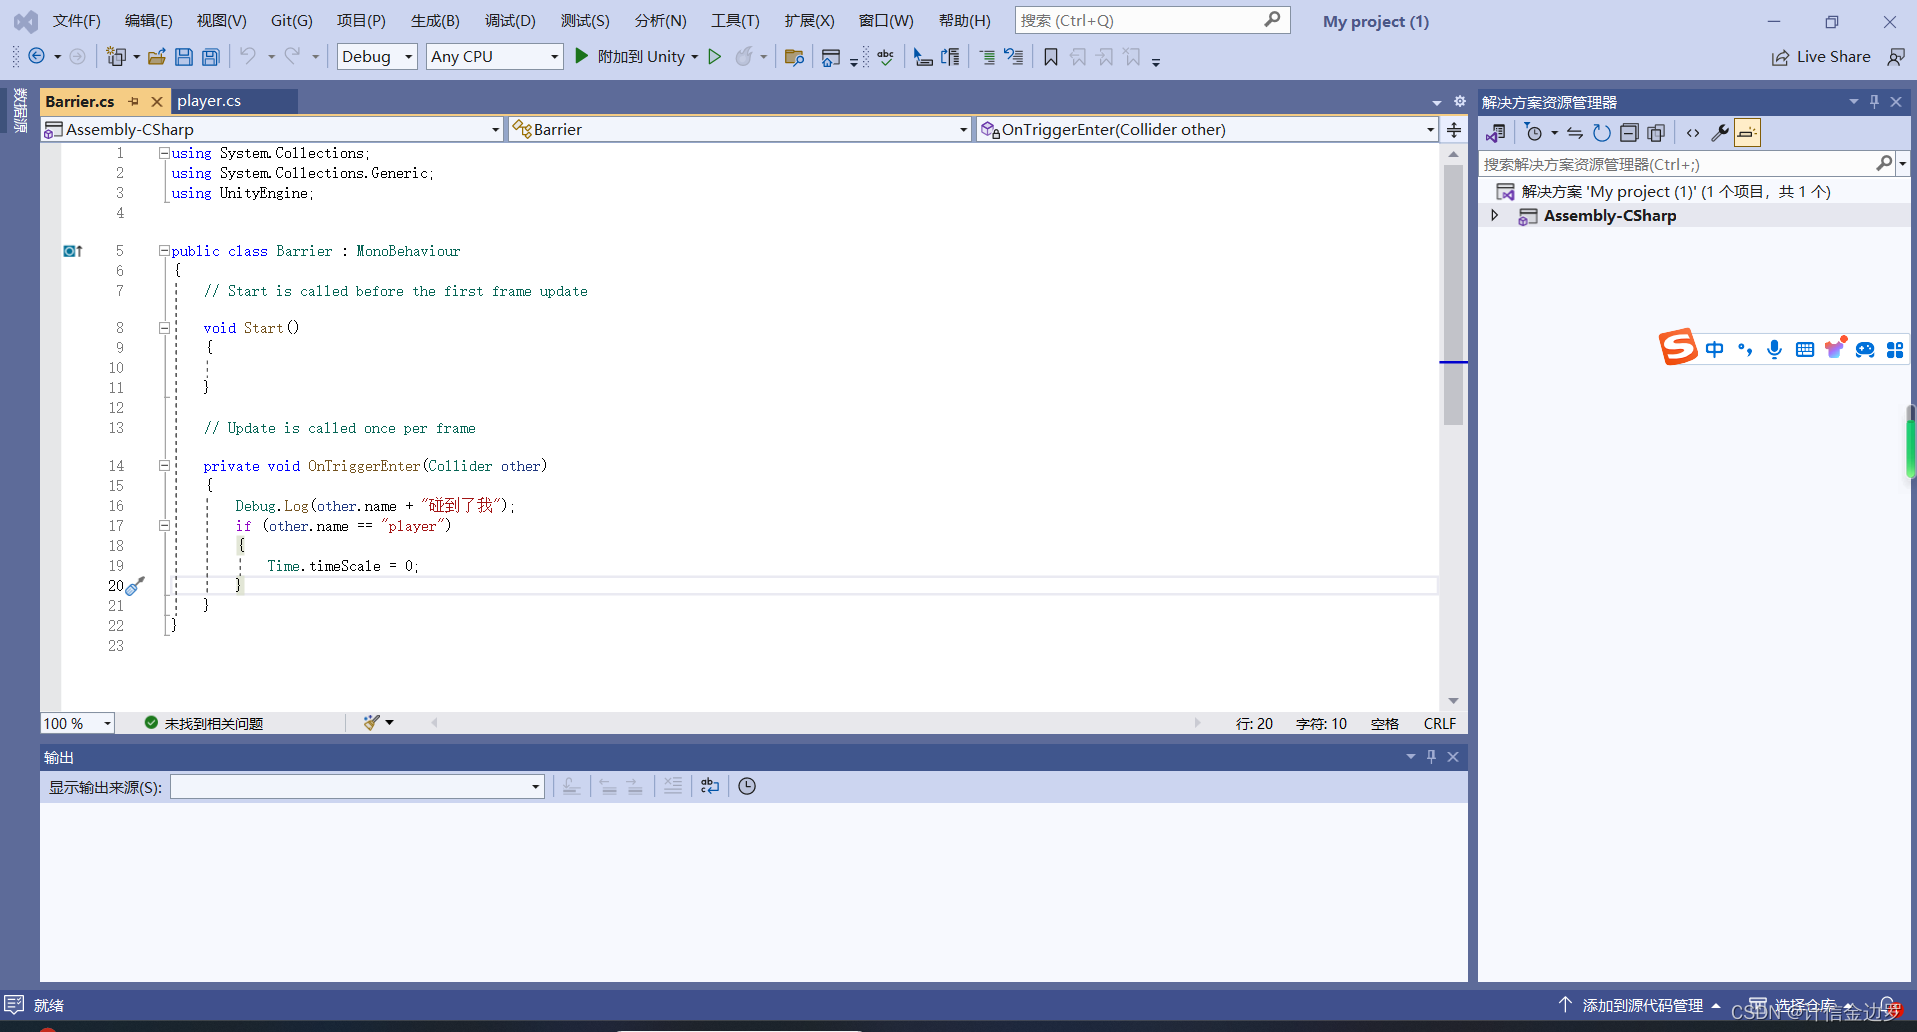
Task: Toggle auto-hide pin on the Output panel
Action: (1431, 757)
